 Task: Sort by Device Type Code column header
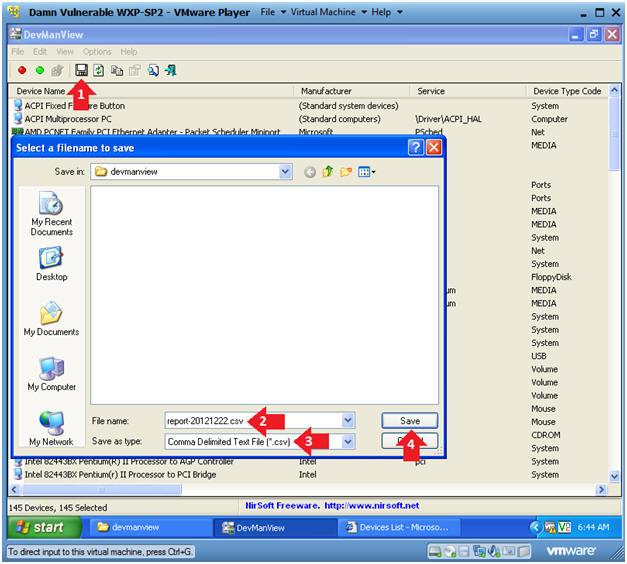(567, 91)
